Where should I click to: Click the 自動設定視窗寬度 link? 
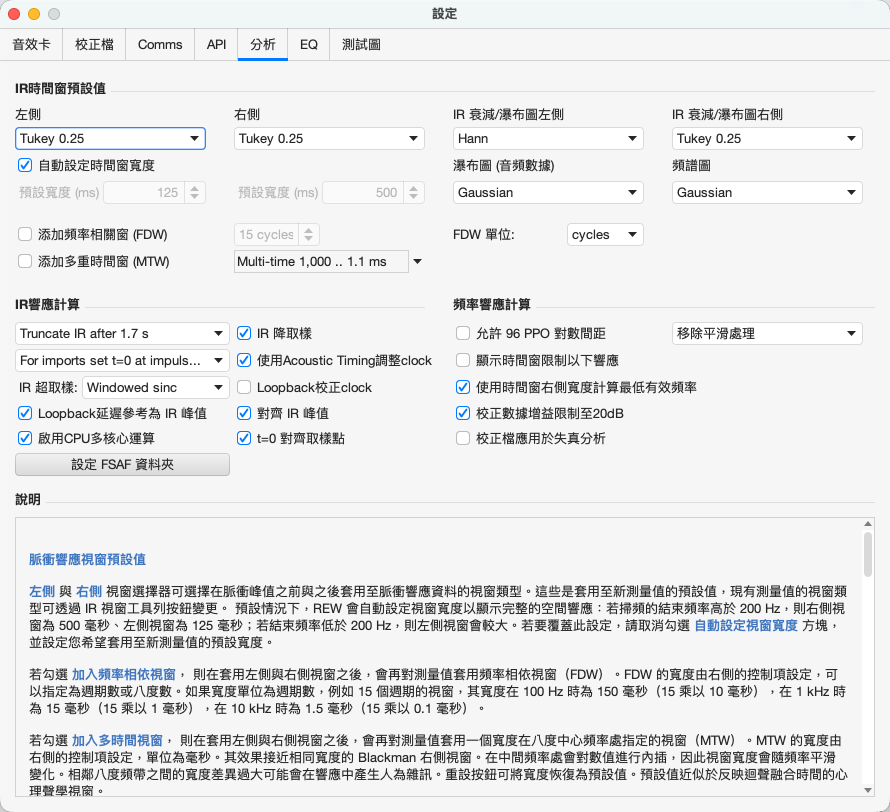(x=746, y=625)
